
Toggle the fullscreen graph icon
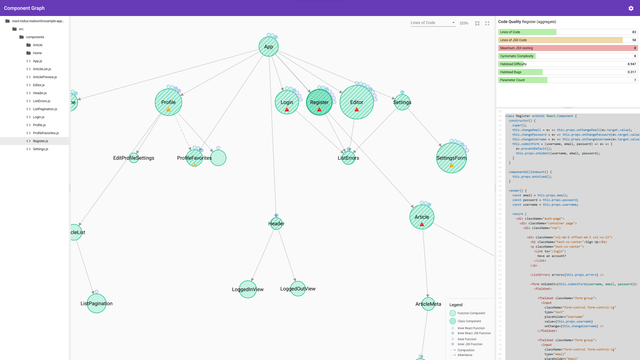pyautogui.click(x=487, y=23)
